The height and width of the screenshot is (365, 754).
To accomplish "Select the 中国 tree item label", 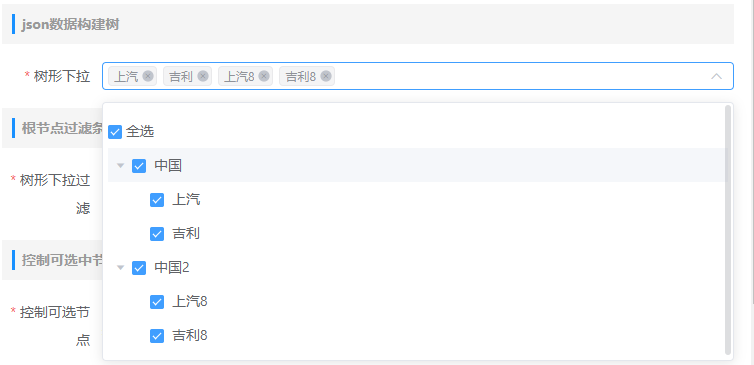I will tap(168, 165).
